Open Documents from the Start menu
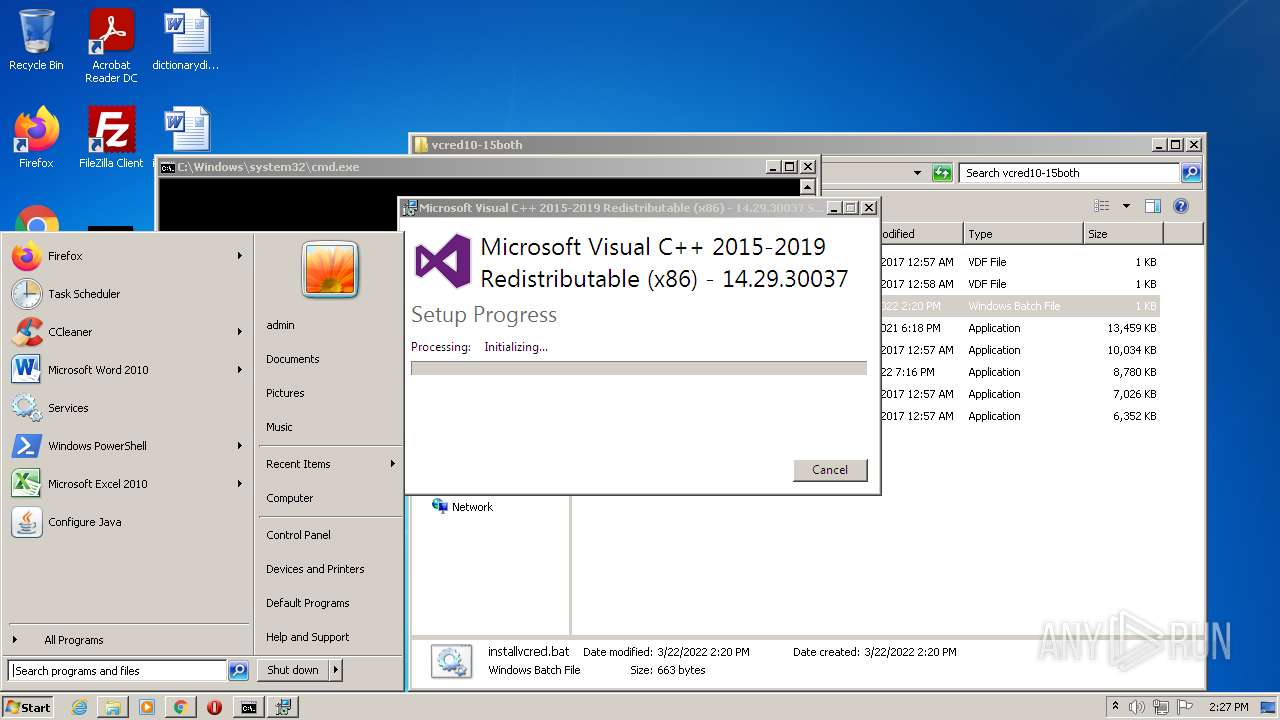Image resolution: width=1280 pixels, height=720 pixels. point(293,359)
